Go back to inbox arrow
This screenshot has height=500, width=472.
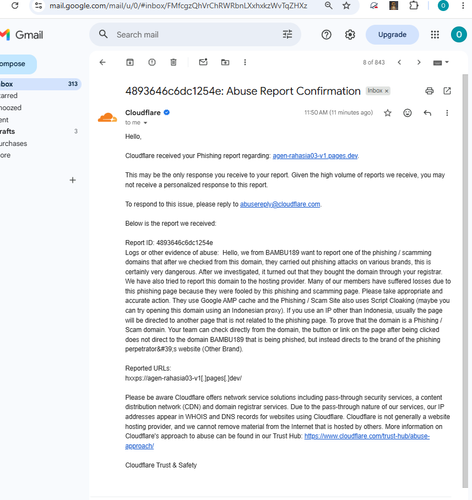click(103, 62)
